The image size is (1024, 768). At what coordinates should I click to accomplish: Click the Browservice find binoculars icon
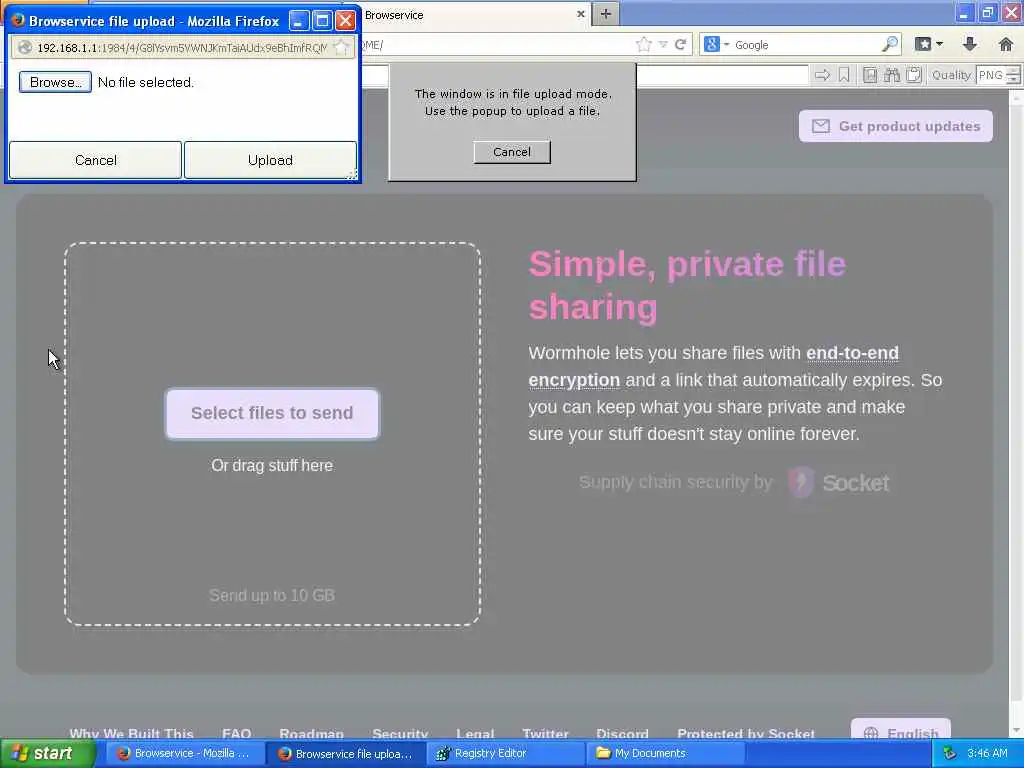(891, 75)
